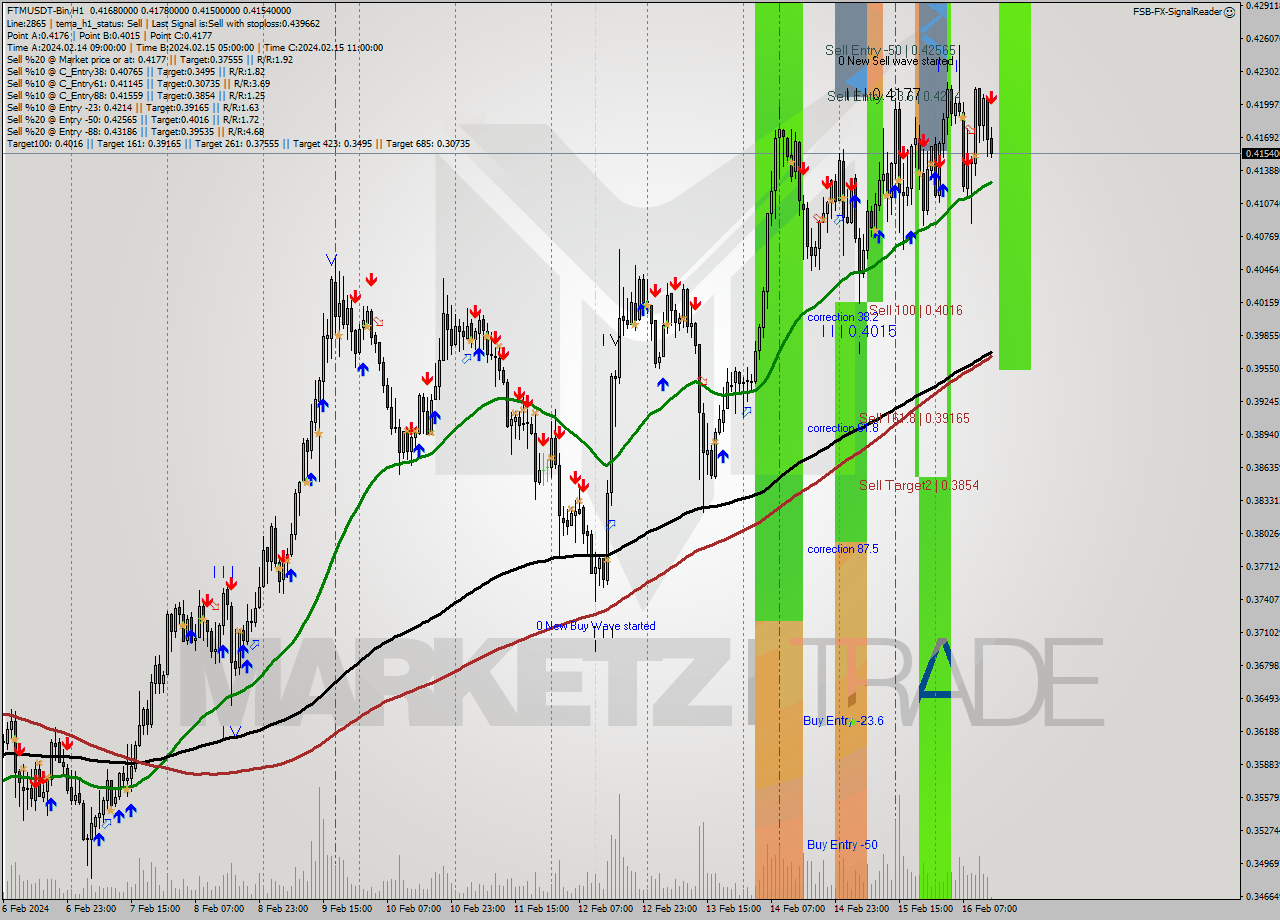The width and height of the screenshot is (1280, 920).
Task: Select the 'correction 61.8' label
Action: coord(843,428)
